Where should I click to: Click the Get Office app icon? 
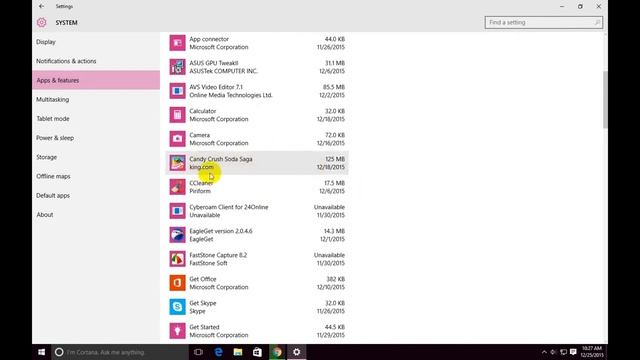(178, 283)
